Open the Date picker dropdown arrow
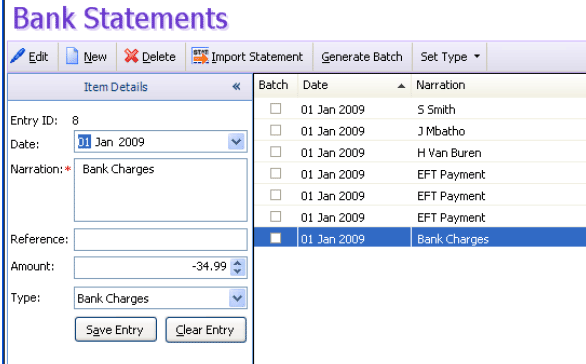Image resolution: width=586 pixels, height=364 pixels. coord(236,142)
